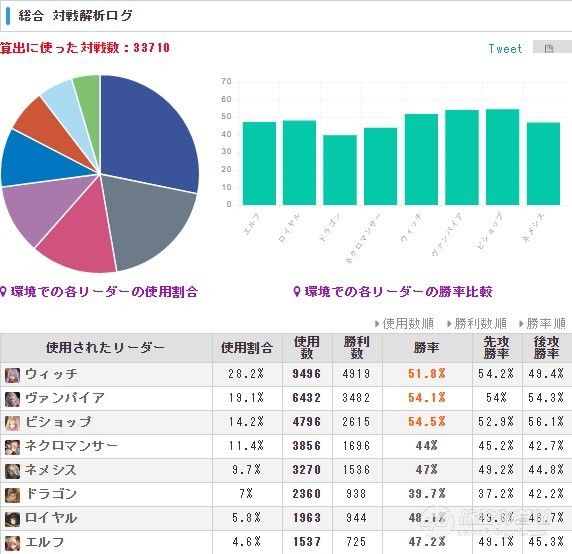
Task: Click the ヴァンパイア bar in win-rate chart
Action: pos(462,157)
